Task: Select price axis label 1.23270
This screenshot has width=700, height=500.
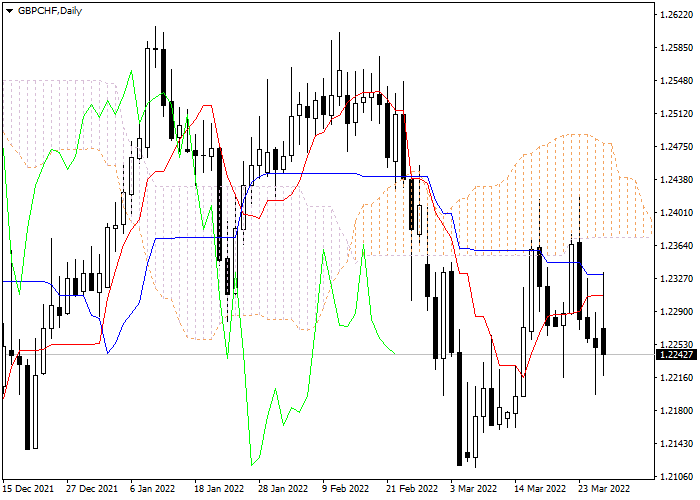Action: [676, 279]
